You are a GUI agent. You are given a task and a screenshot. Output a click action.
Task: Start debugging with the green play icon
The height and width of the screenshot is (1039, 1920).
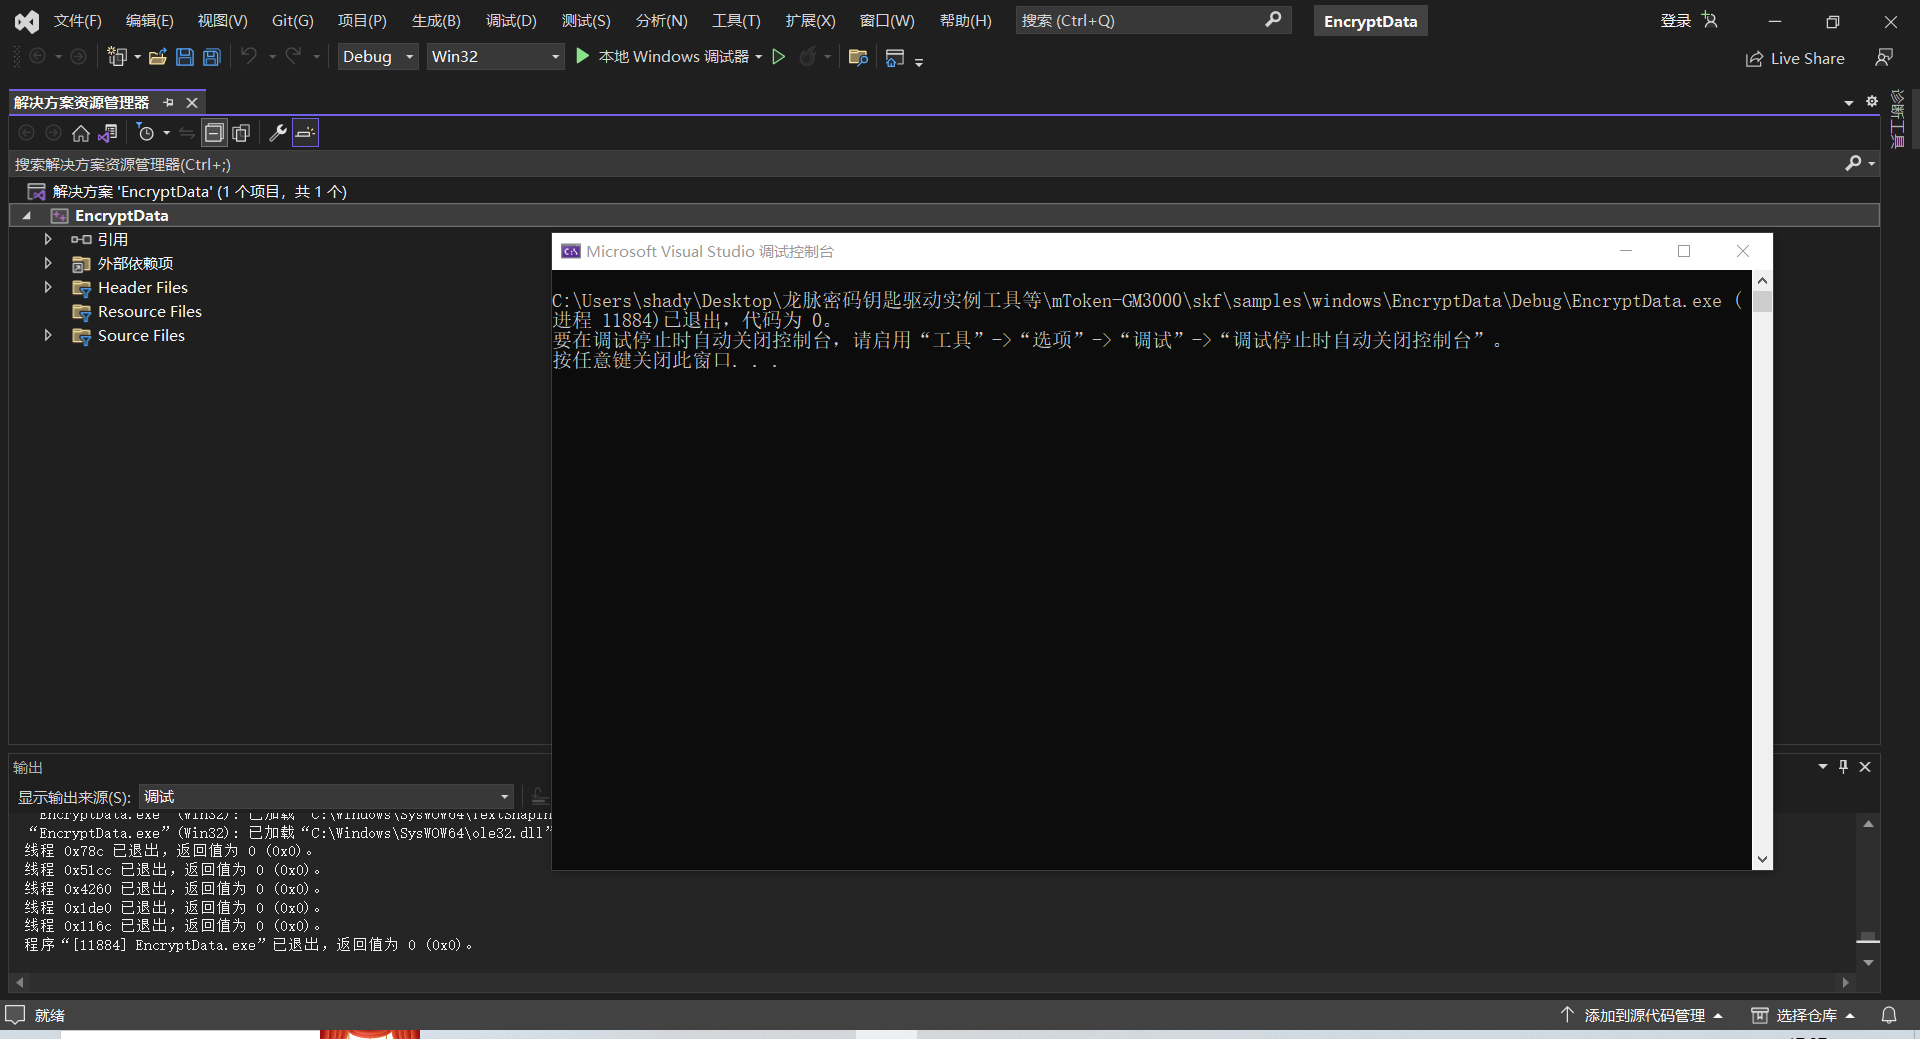click(x=583, y=56)
